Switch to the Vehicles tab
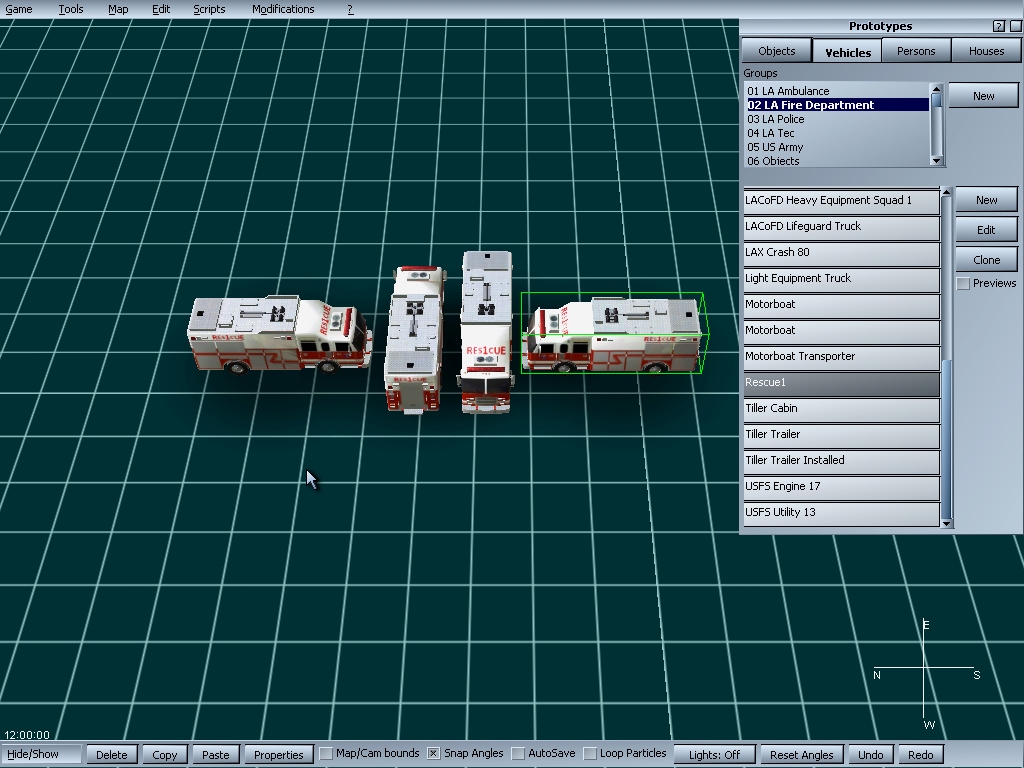This screenshot has height=768, width=1024. click(848, 52)
